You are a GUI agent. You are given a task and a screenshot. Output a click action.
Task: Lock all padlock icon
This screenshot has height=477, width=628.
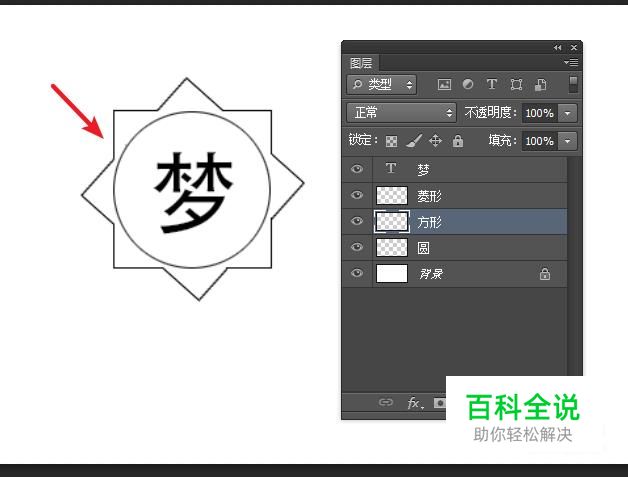pos(458,141)
